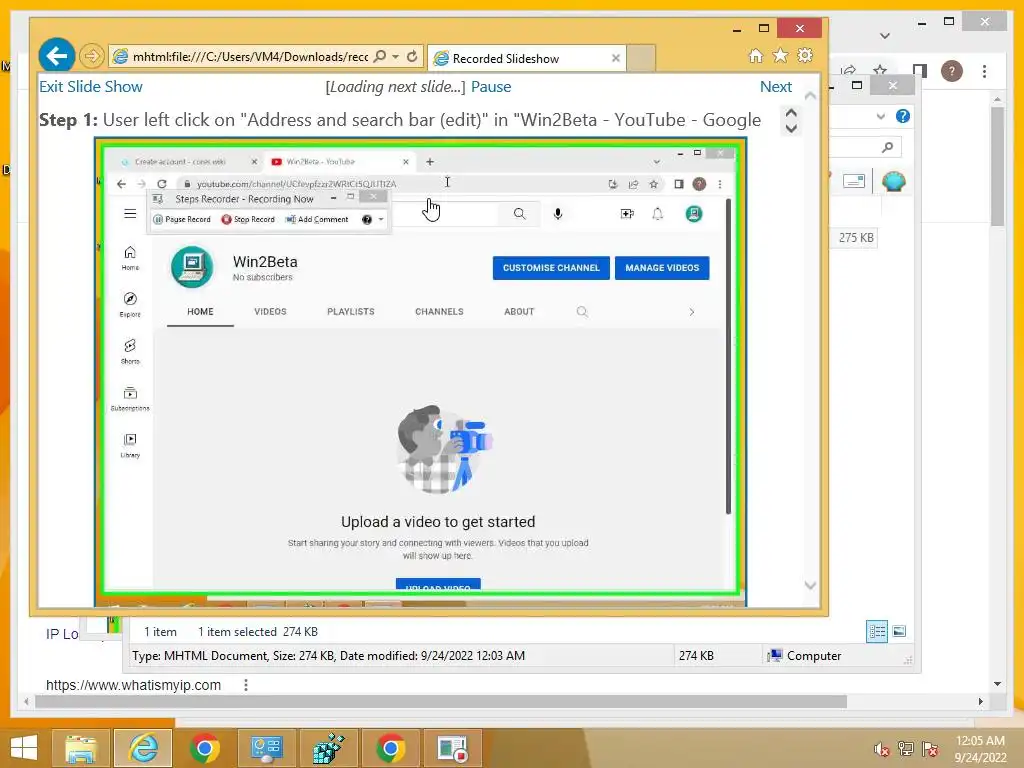Open options dots beside whatismyip.com link
Image resolution: width=1024 pixels, height=768 pixels.
pyautogui.click(x=246, y=685)
